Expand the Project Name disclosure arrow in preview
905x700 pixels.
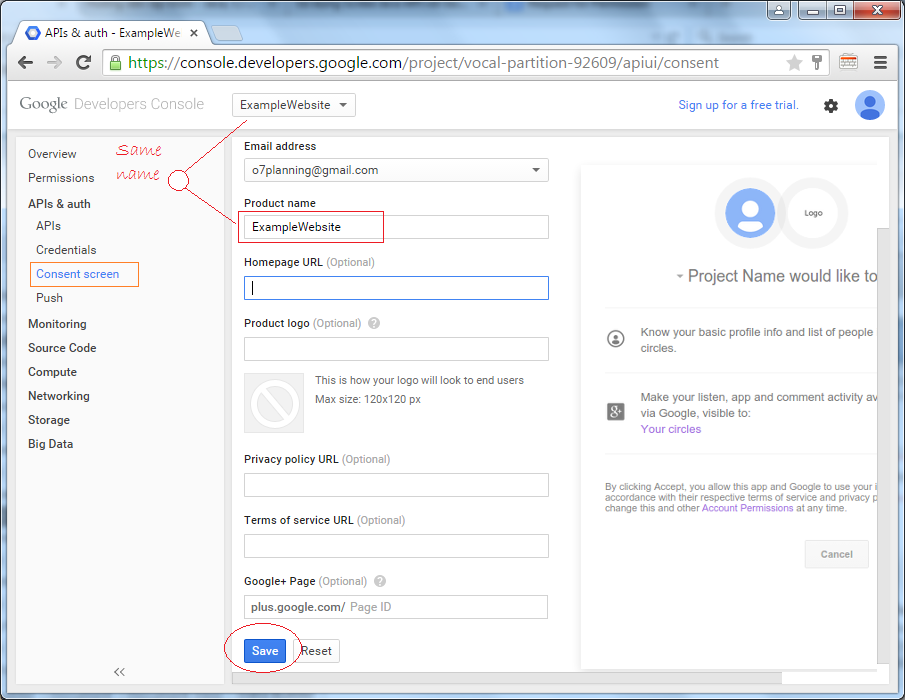[680, 276]
